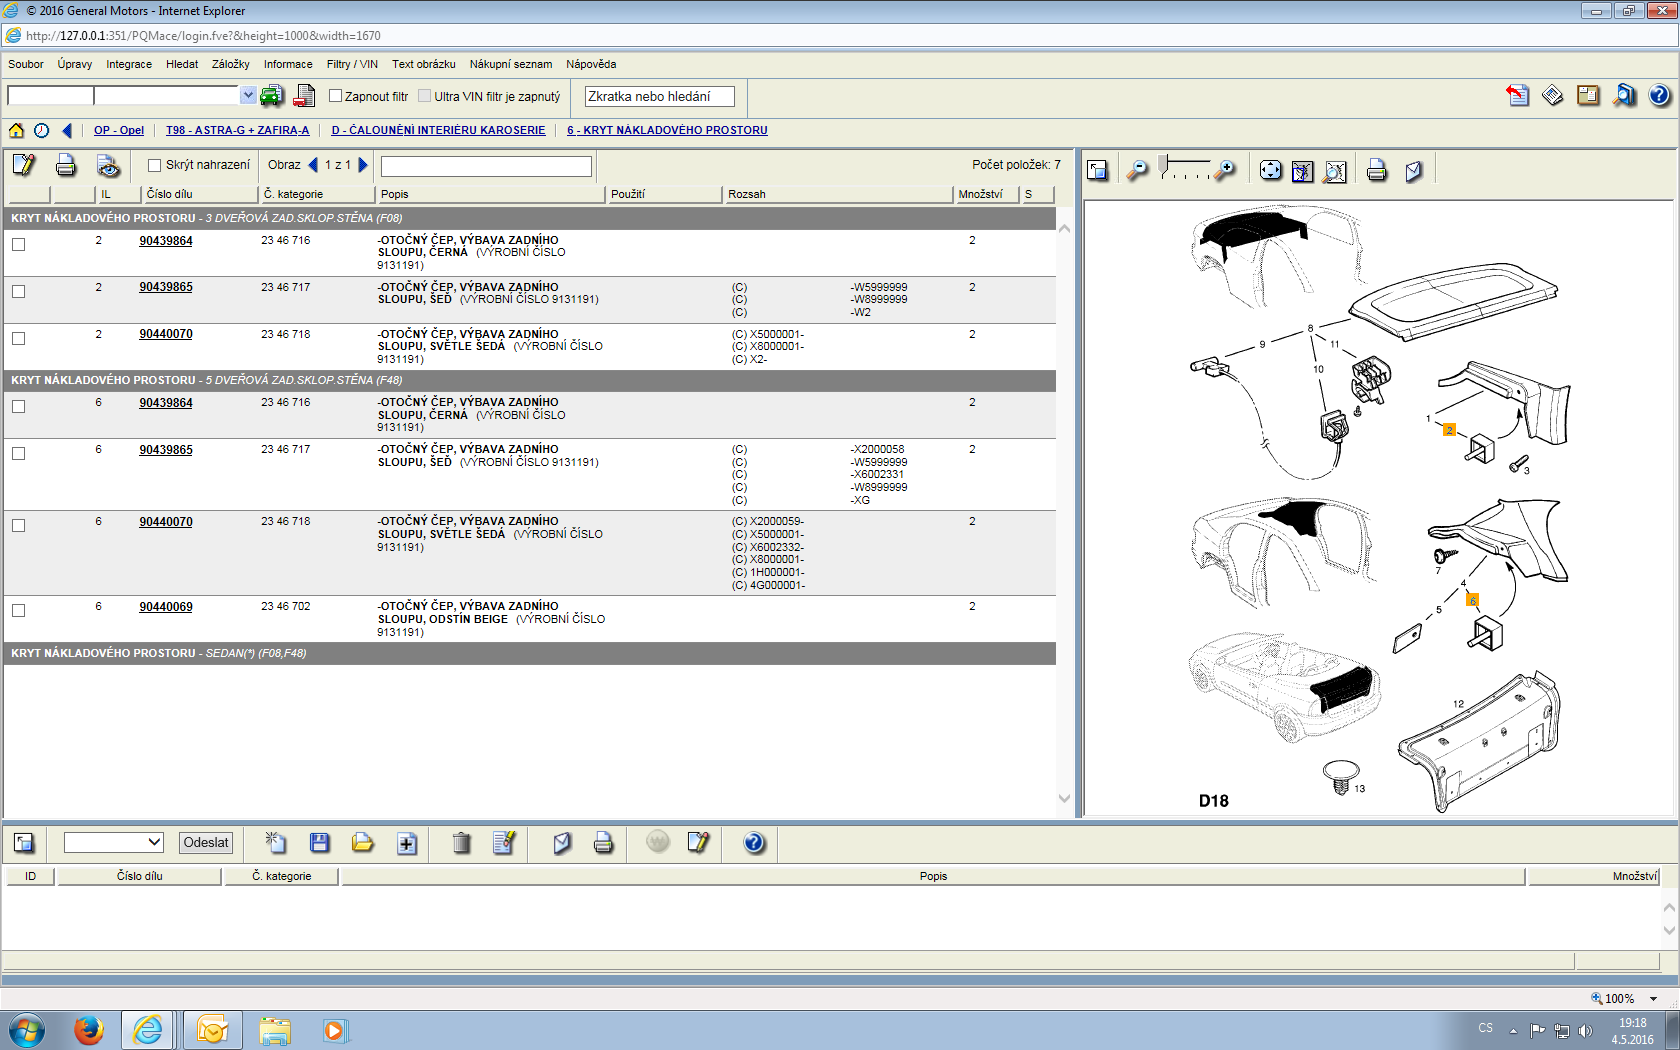The width and height of the screenshot is (1680, 1050).
Task: Click zoom out magnifier in image toolbar
Action: pyautogui.click(x=1137, y=171)
